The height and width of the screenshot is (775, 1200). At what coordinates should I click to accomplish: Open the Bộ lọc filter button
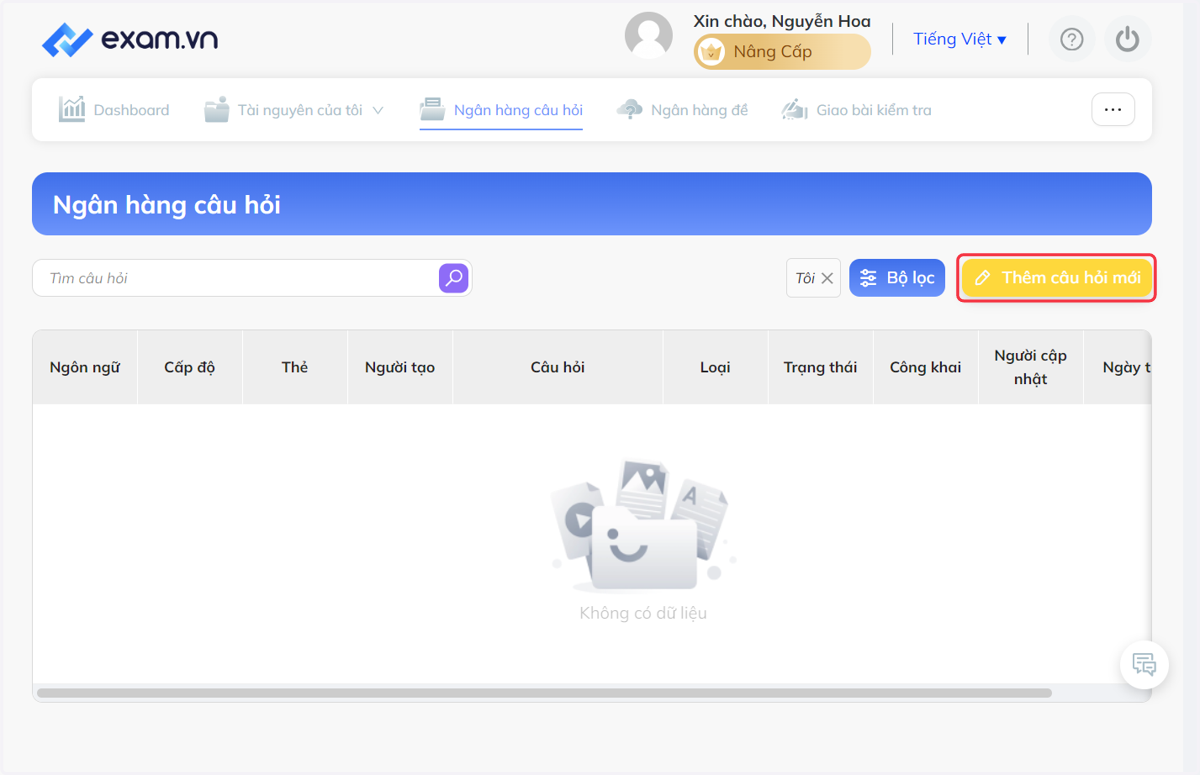tap(897, 278)
